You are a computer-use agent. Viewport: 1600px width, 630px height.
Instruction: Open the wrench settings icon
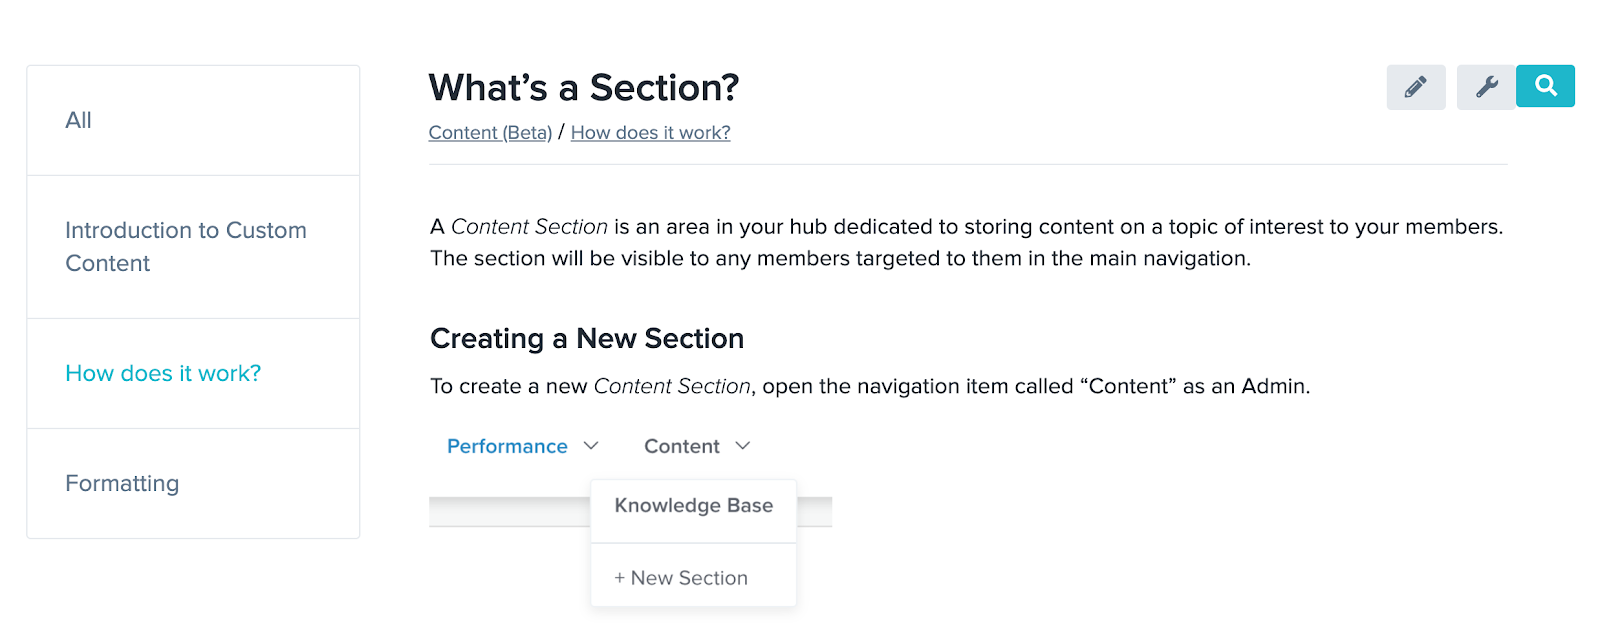[1486, 88]
